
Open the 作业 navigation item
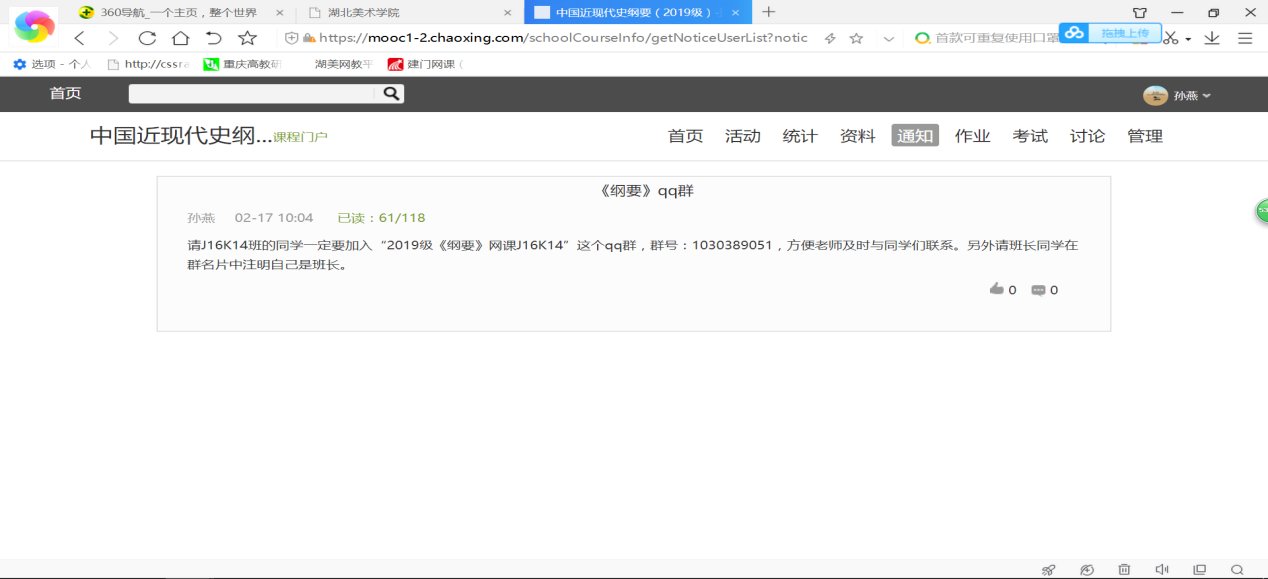[x=972, y=136]
